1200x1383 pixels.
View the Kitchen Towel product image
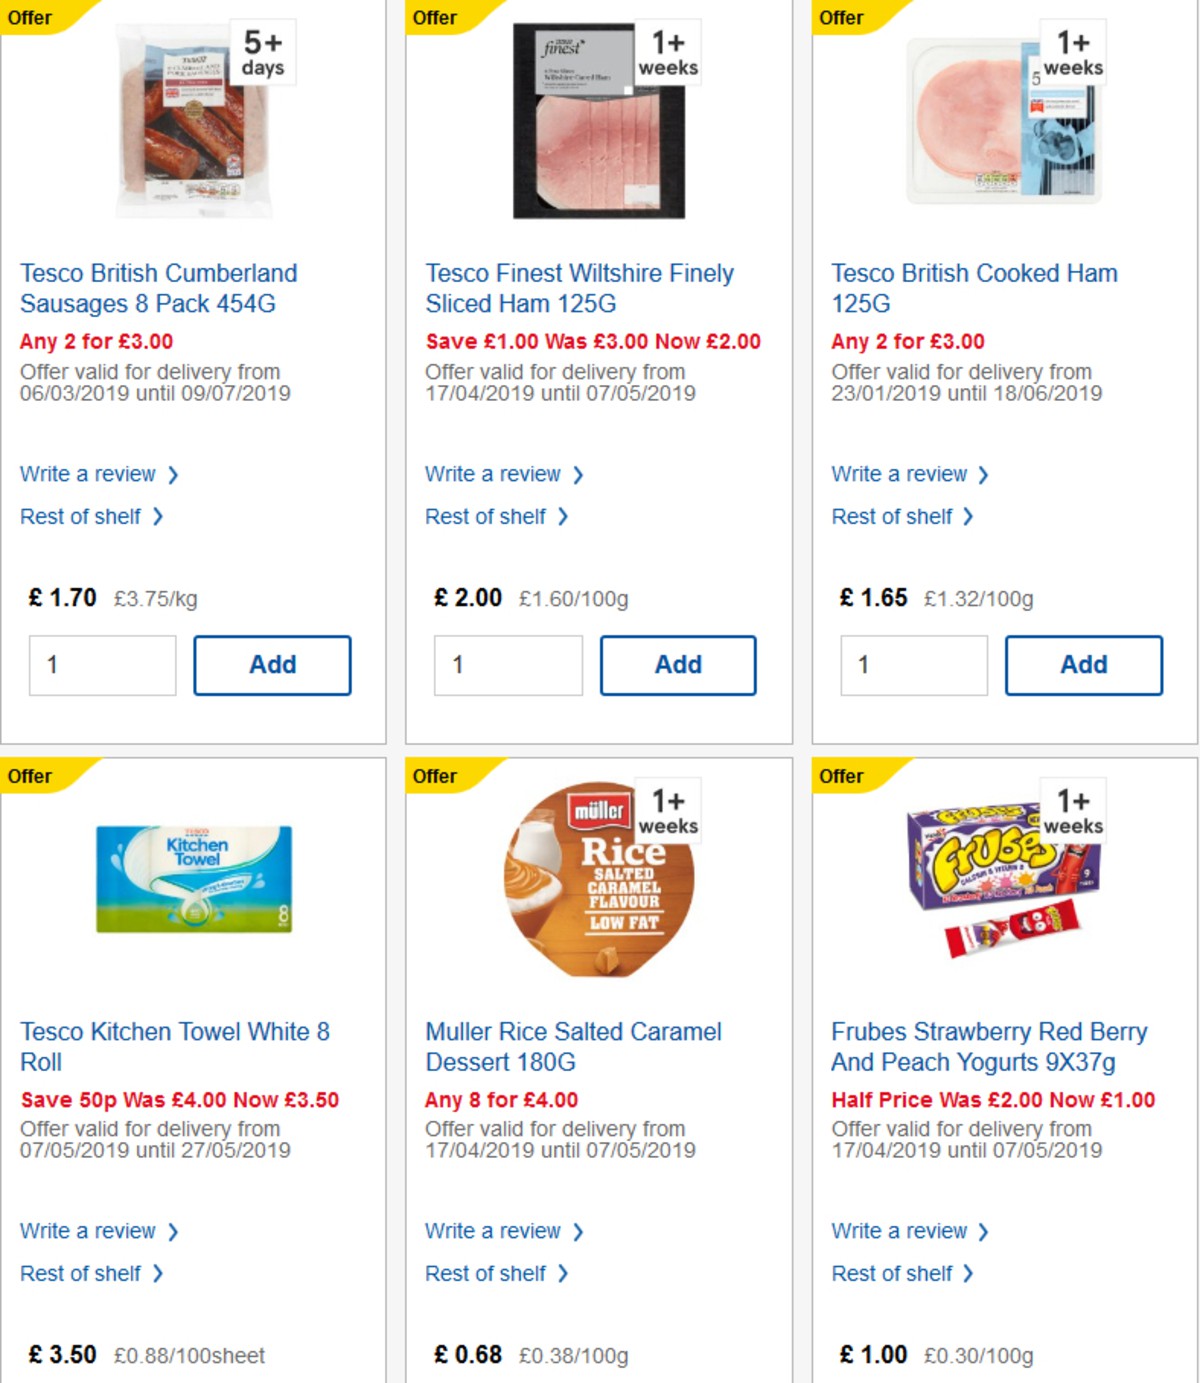point(194,880)
